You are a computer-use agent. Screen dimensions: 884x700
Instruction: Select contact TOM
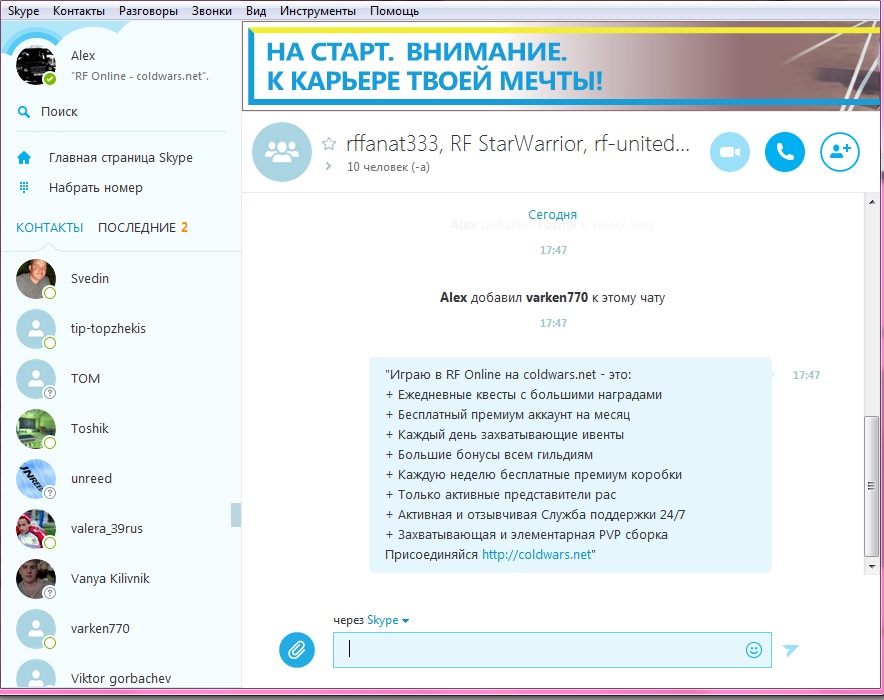[121, 379]
